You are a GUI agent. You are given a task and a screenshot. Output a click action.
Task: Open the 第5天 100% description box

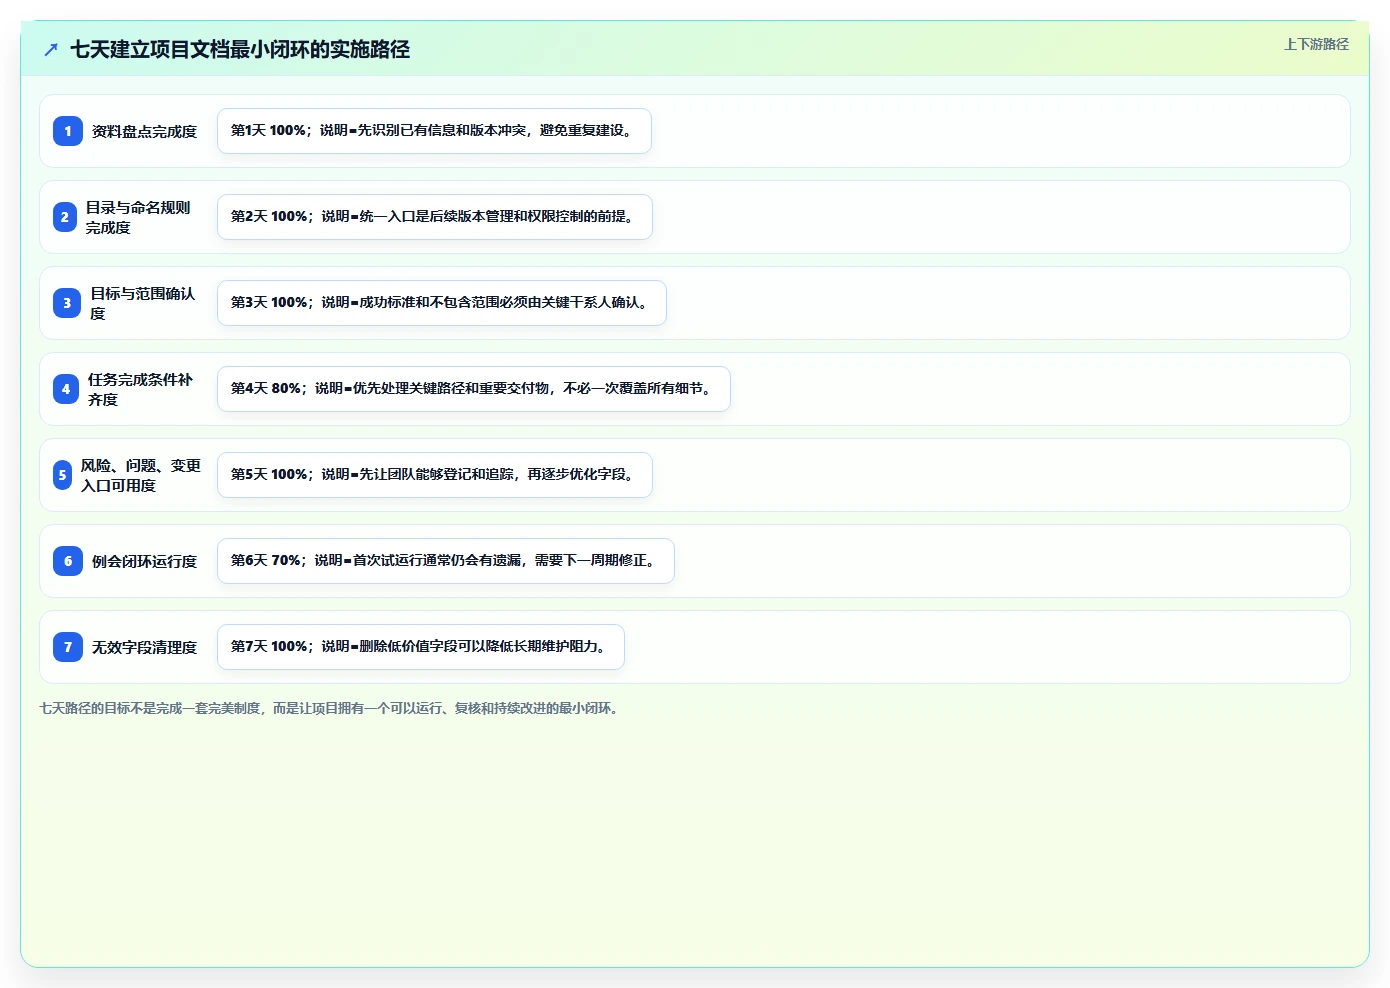435,475
